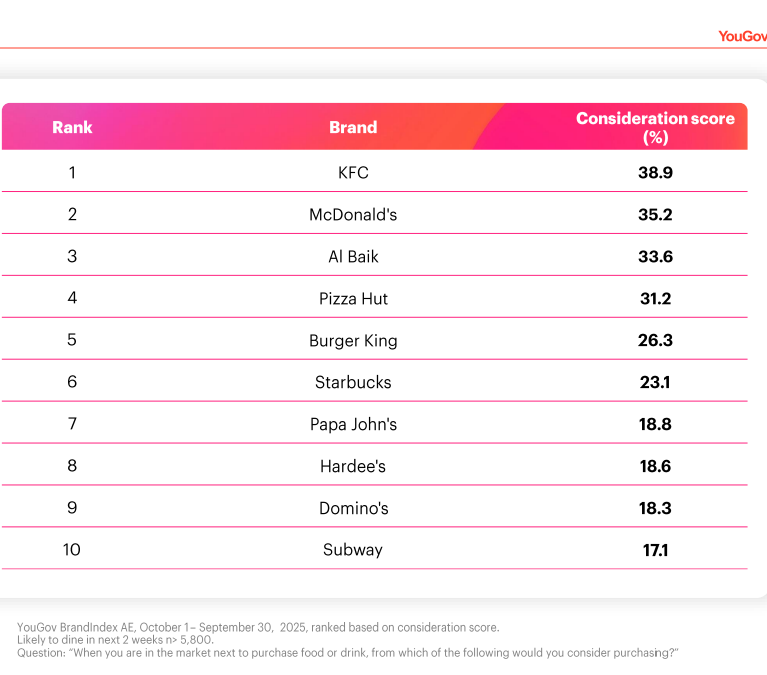Select the Pizza Hut brand cell
Screen dimensions: 767x675
click(x=353, y=298)
